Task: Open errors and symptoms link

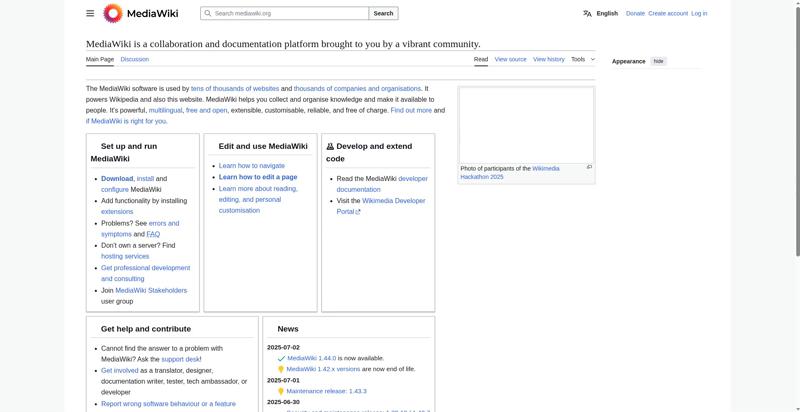Action: pyautogui.click(x=140, y=229)
